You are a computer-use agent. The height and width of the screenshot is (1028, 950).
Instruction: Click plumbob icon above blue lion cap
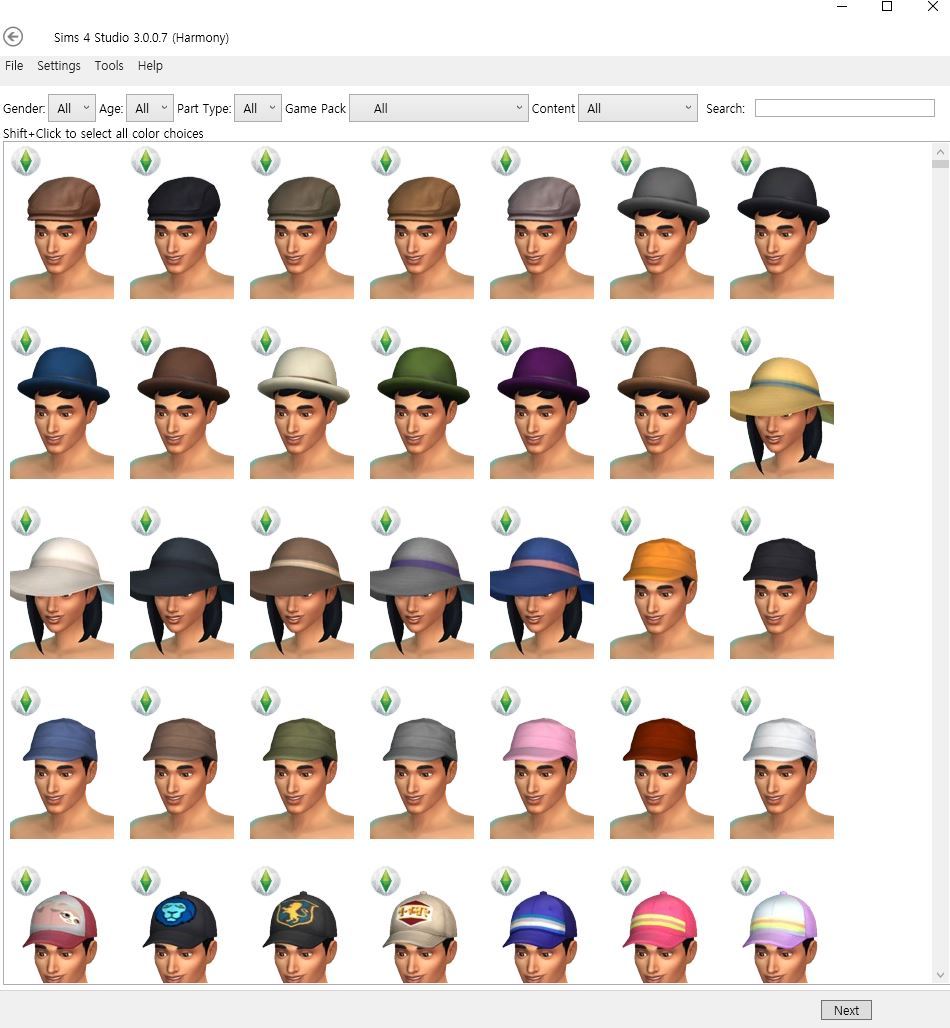[x=145, y=881]
